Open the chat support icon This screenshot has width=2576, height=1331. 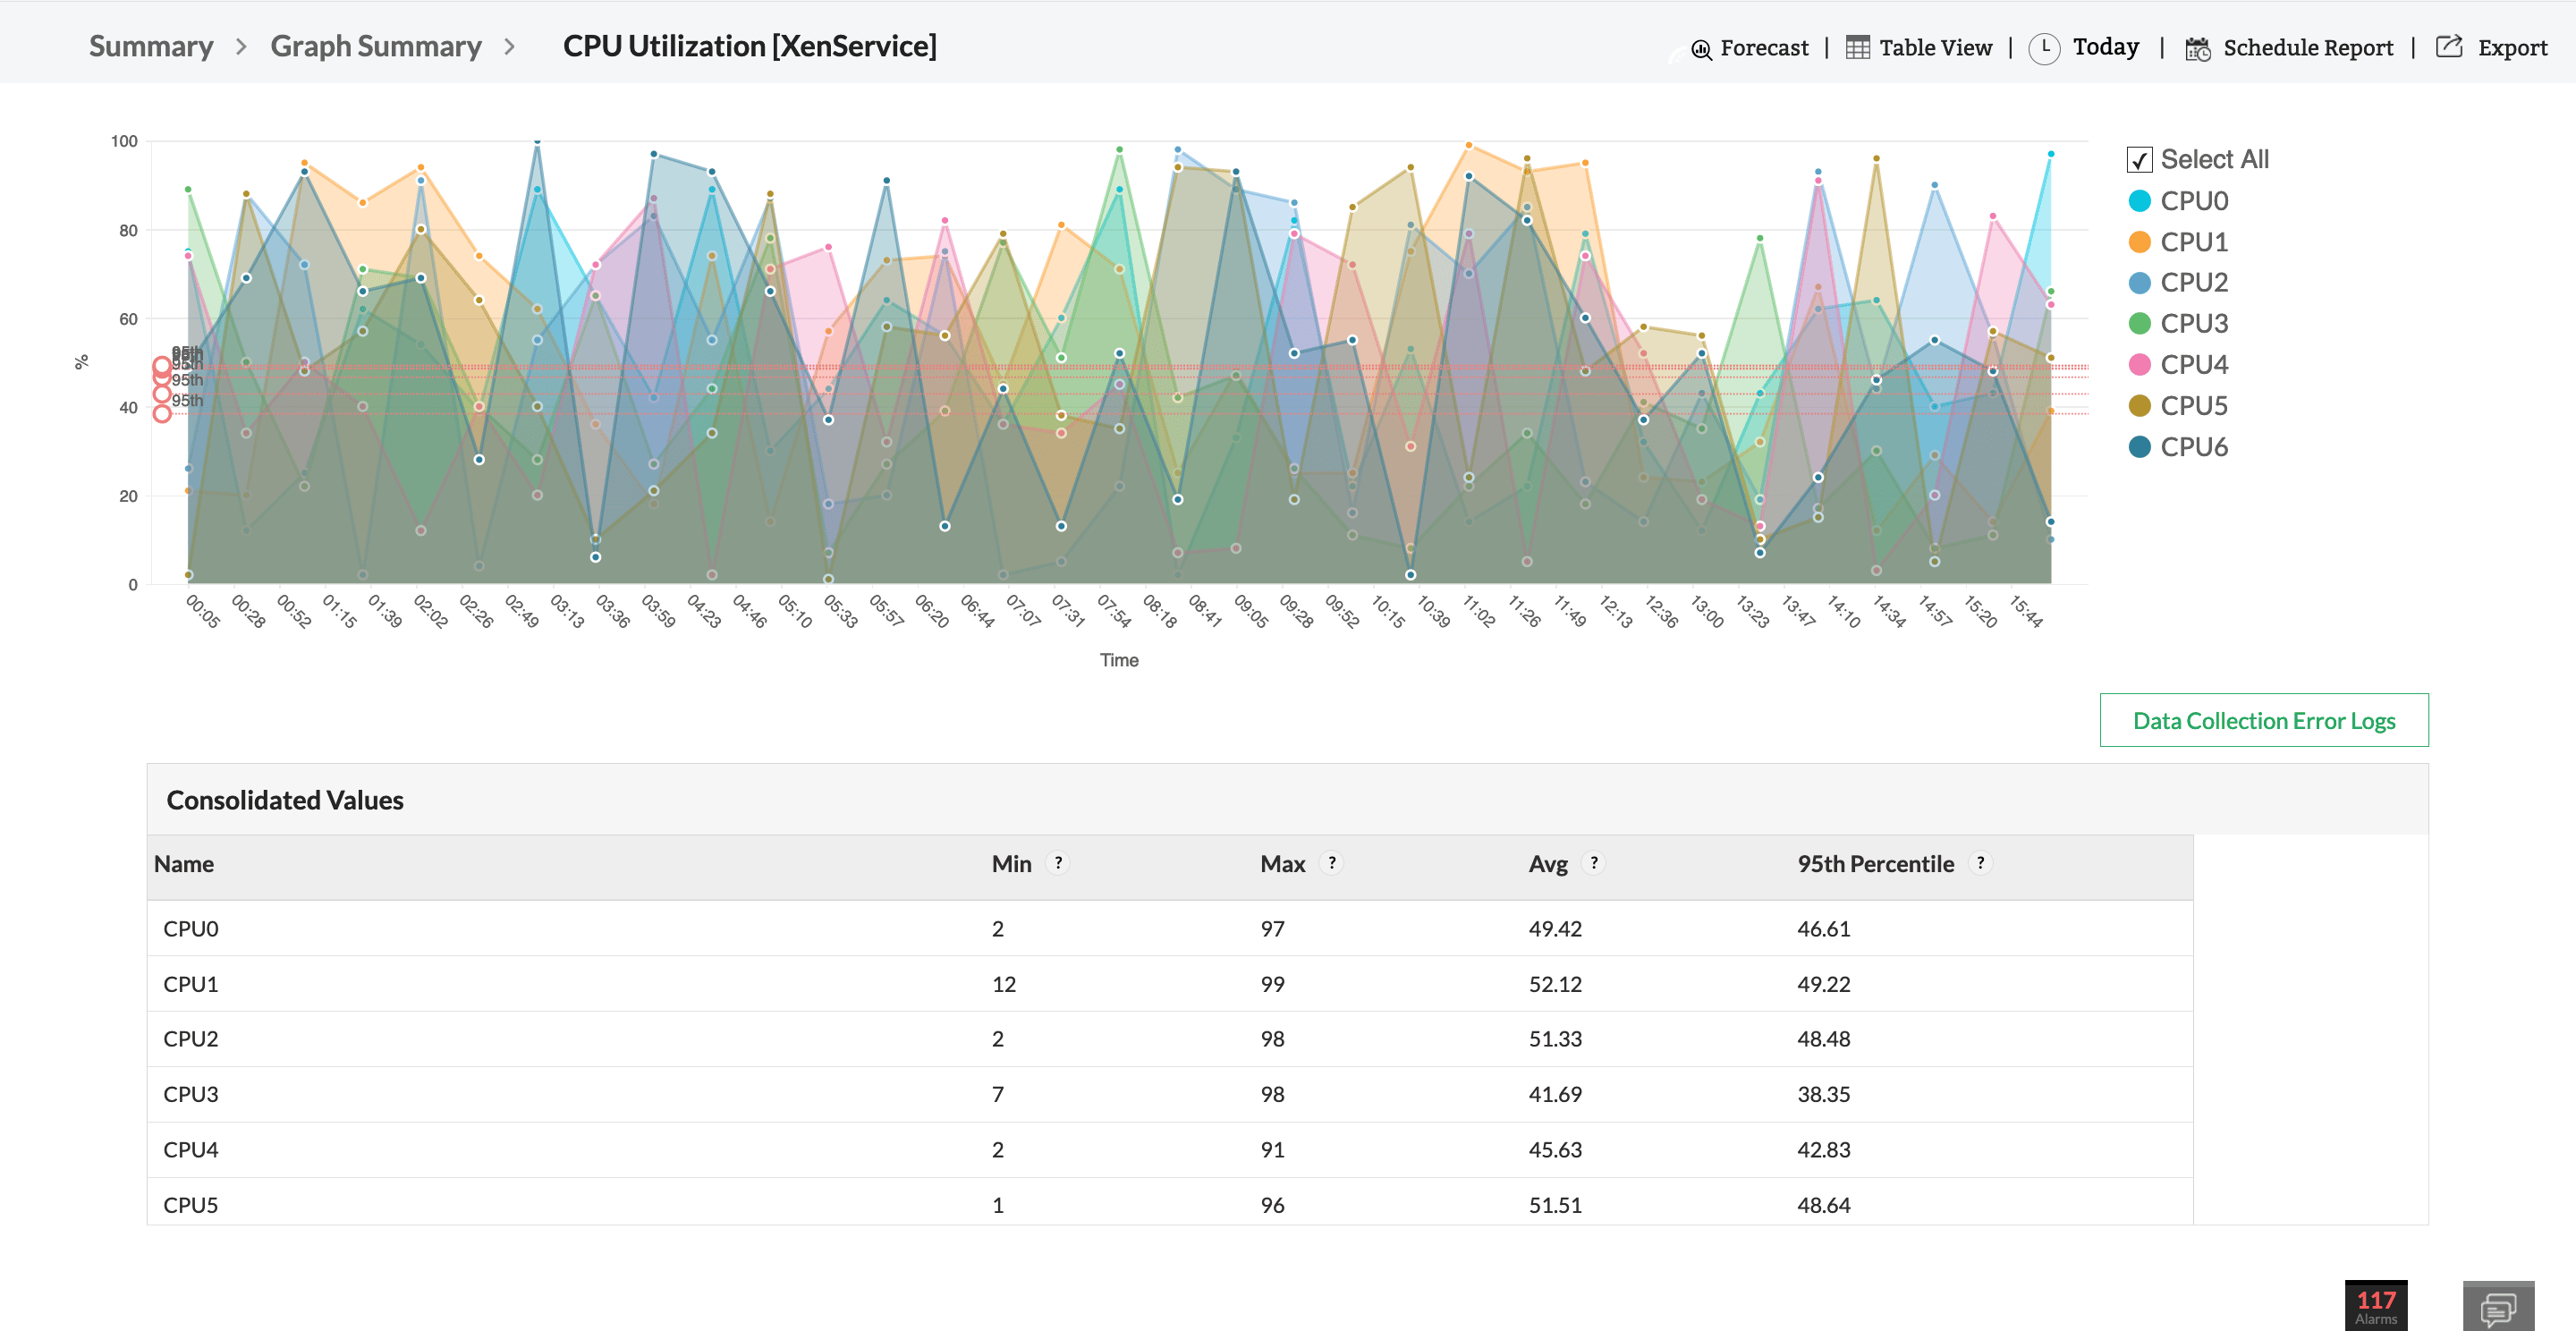[x=2497, y=1306]
